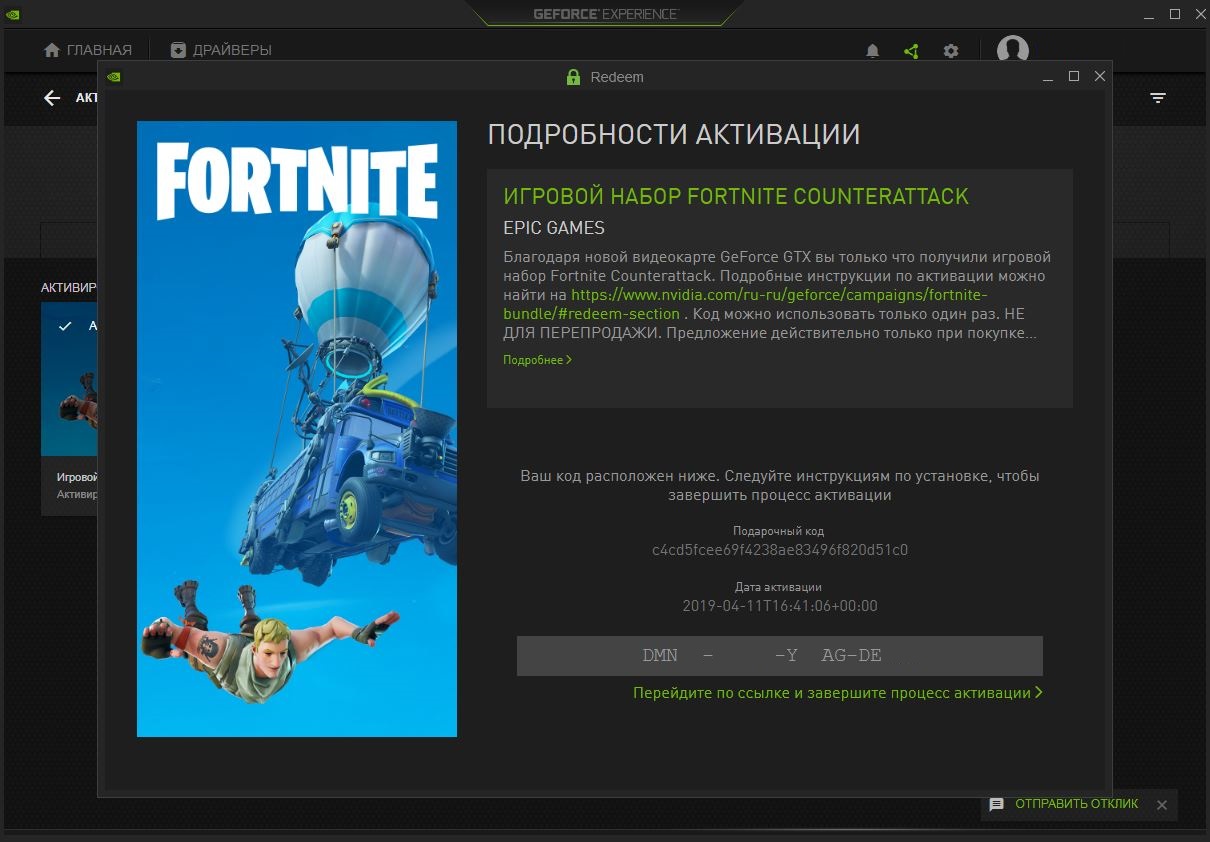Click the EPIC GAMES publisher label
This screenshot has height=842, width=1210.
click(554, 228)
